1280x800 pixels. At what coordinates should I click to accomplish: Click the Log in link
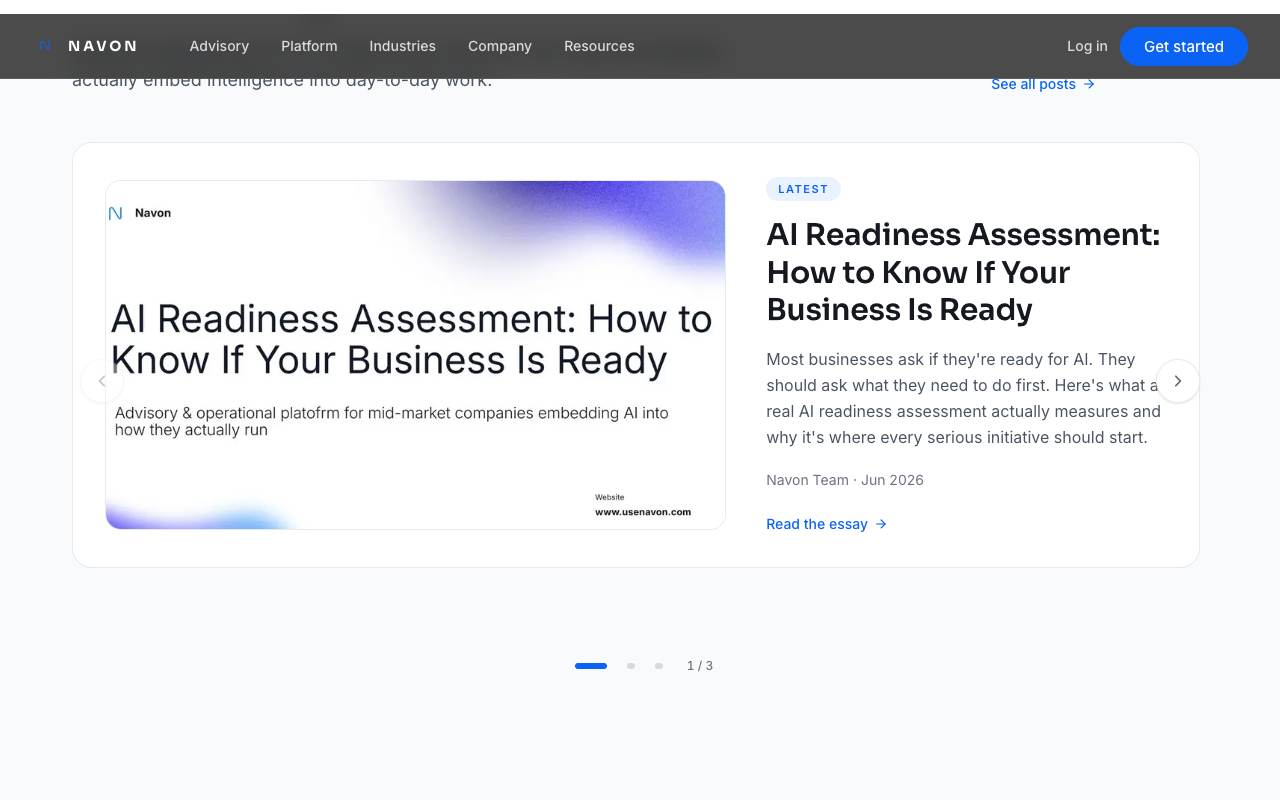pos(1087,46)
